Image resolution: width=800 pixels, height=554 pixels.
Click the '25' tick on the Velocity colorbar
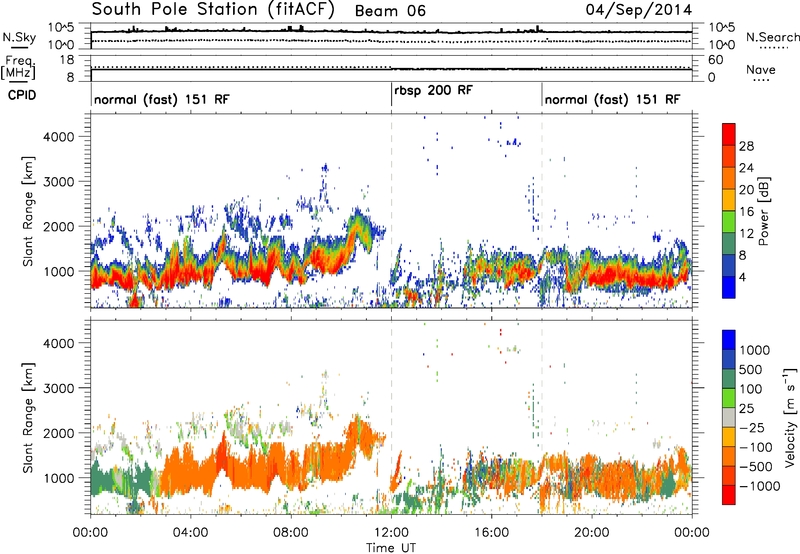tap(746, 408)
